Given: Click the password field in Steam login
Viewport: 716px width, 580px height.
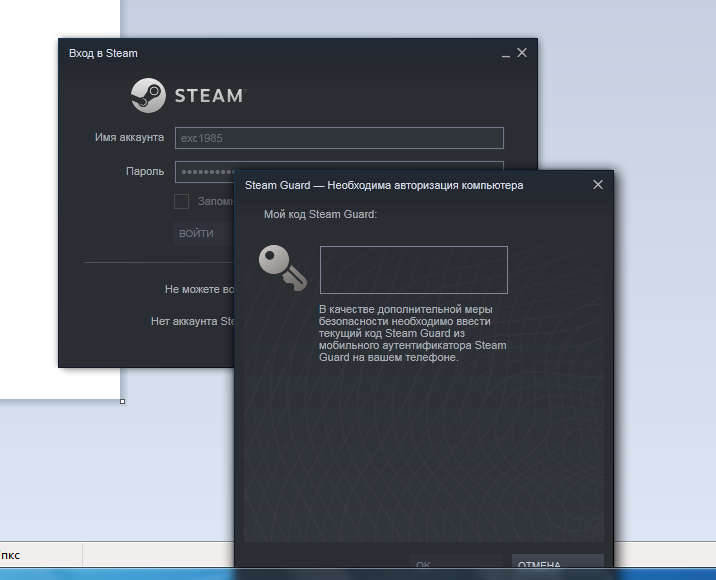Looking at the screenshot, I should (x=205, y=172).
